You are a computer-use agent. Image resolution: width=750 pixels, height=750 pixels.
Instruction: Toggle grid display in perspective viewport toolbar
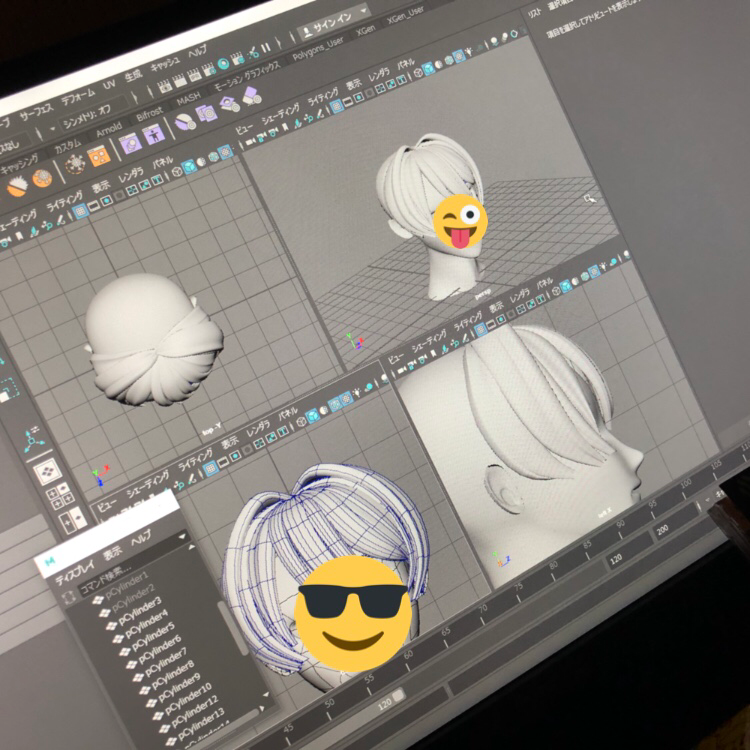click(x=337, y=105)
